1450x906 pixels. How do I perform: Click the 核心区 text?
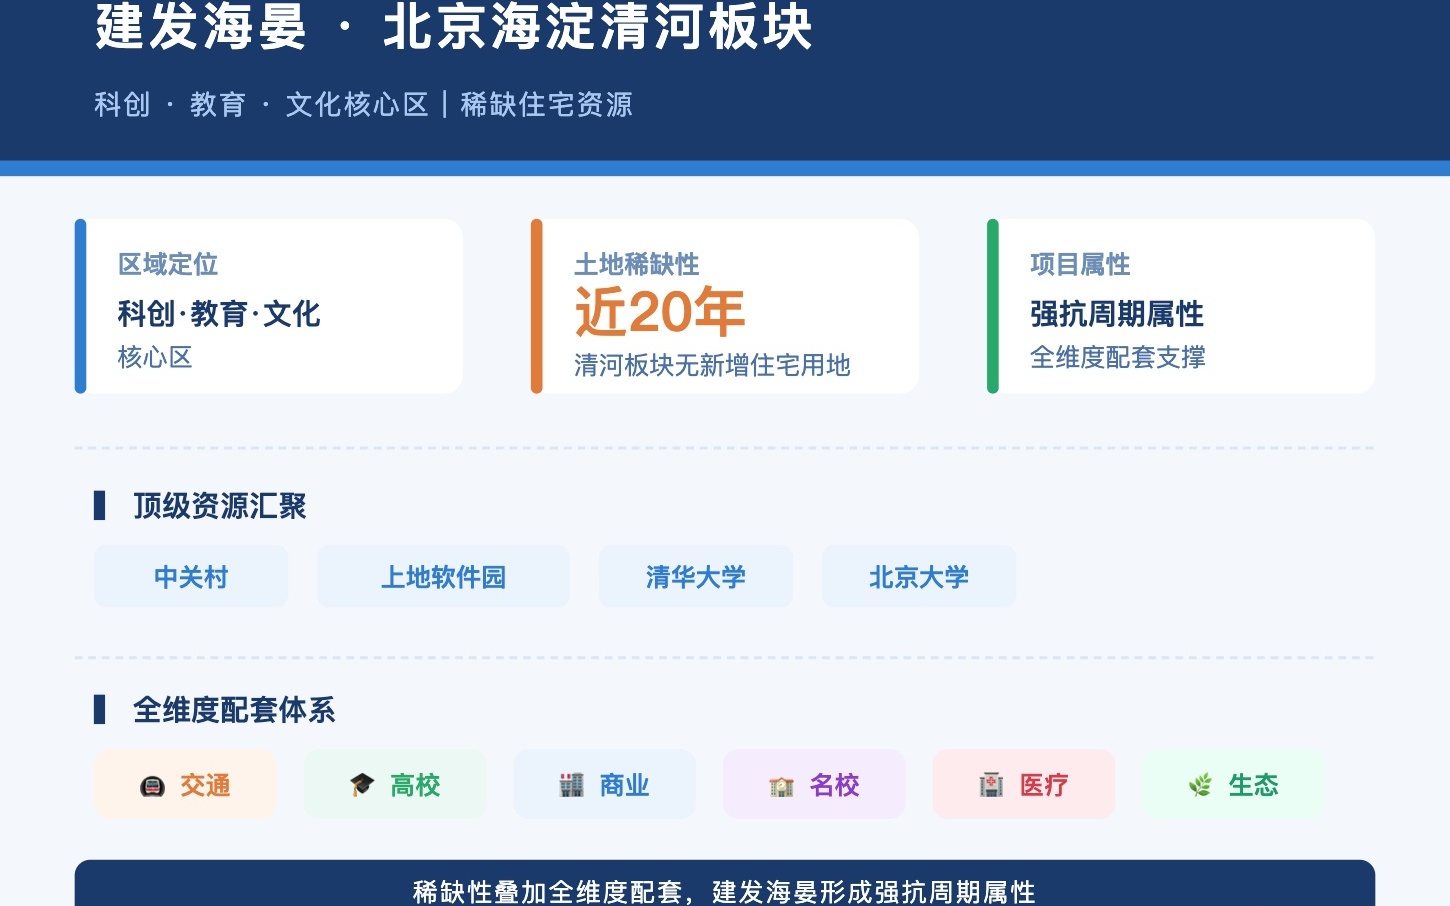tap(155, 357)
